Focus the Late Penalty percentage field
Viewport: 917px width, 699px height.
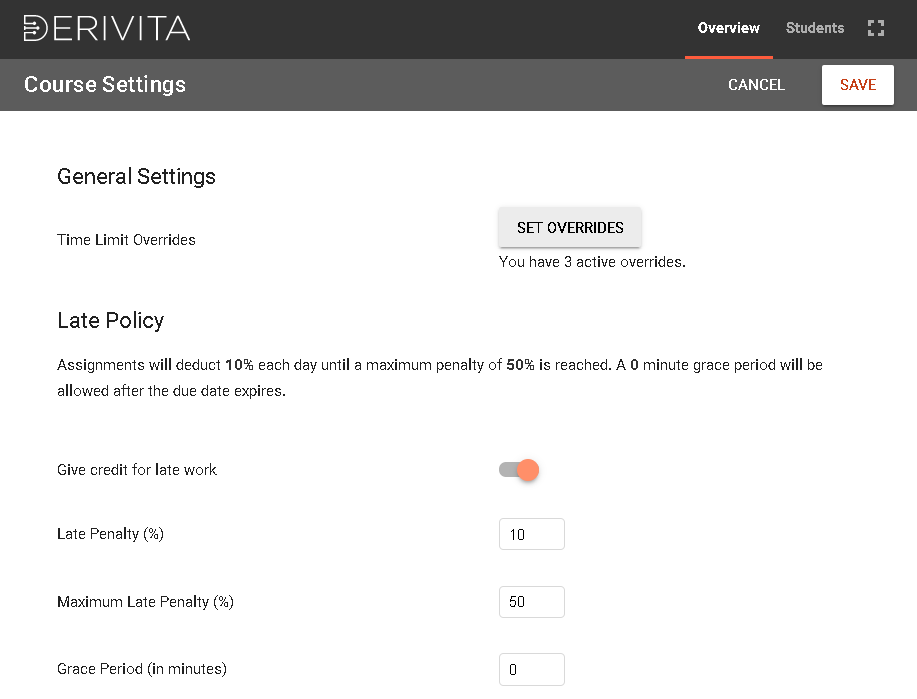(531, 535)
